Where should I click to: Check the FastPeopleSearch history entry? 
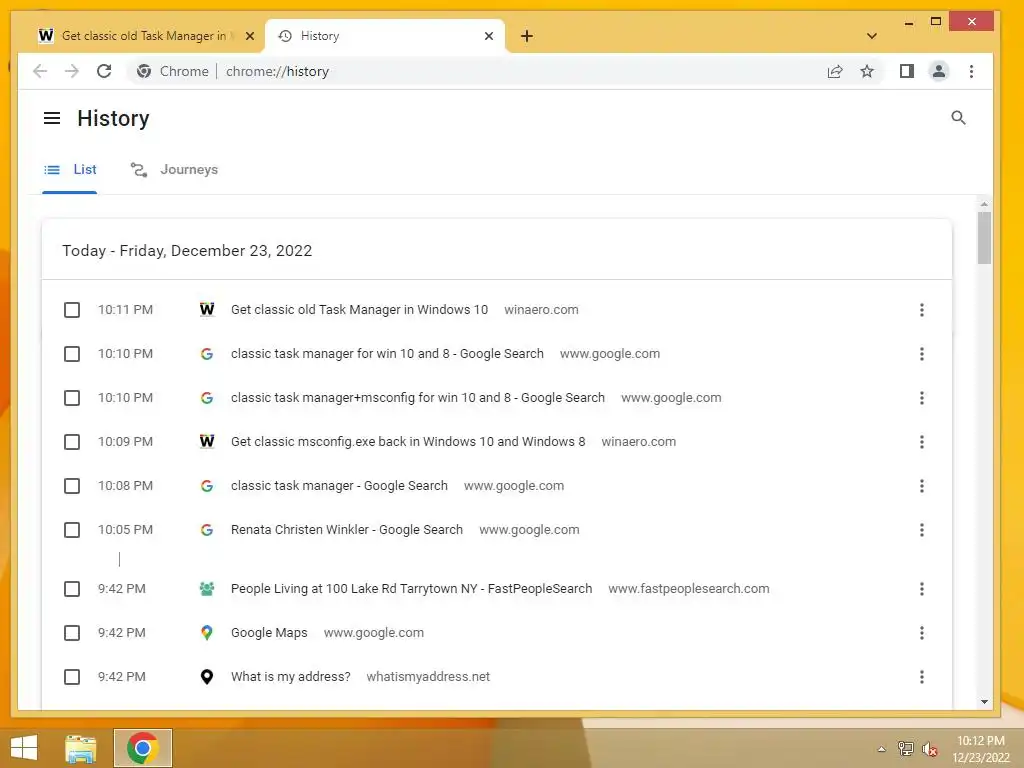tap(72, 589)
